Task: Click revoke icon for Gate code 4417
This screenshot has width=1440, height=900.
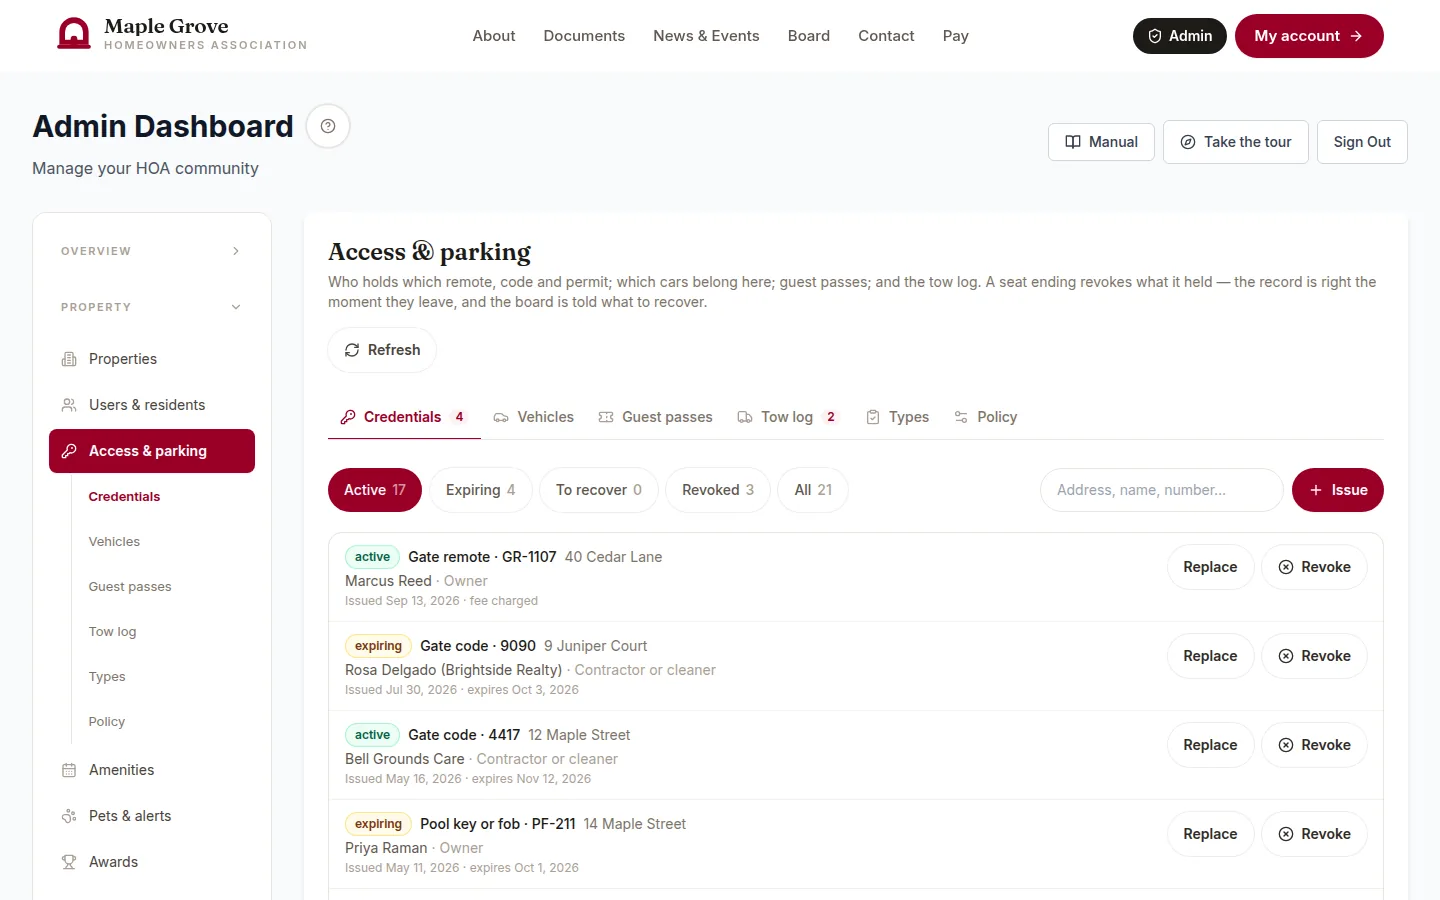Action: click(1286, 745)
